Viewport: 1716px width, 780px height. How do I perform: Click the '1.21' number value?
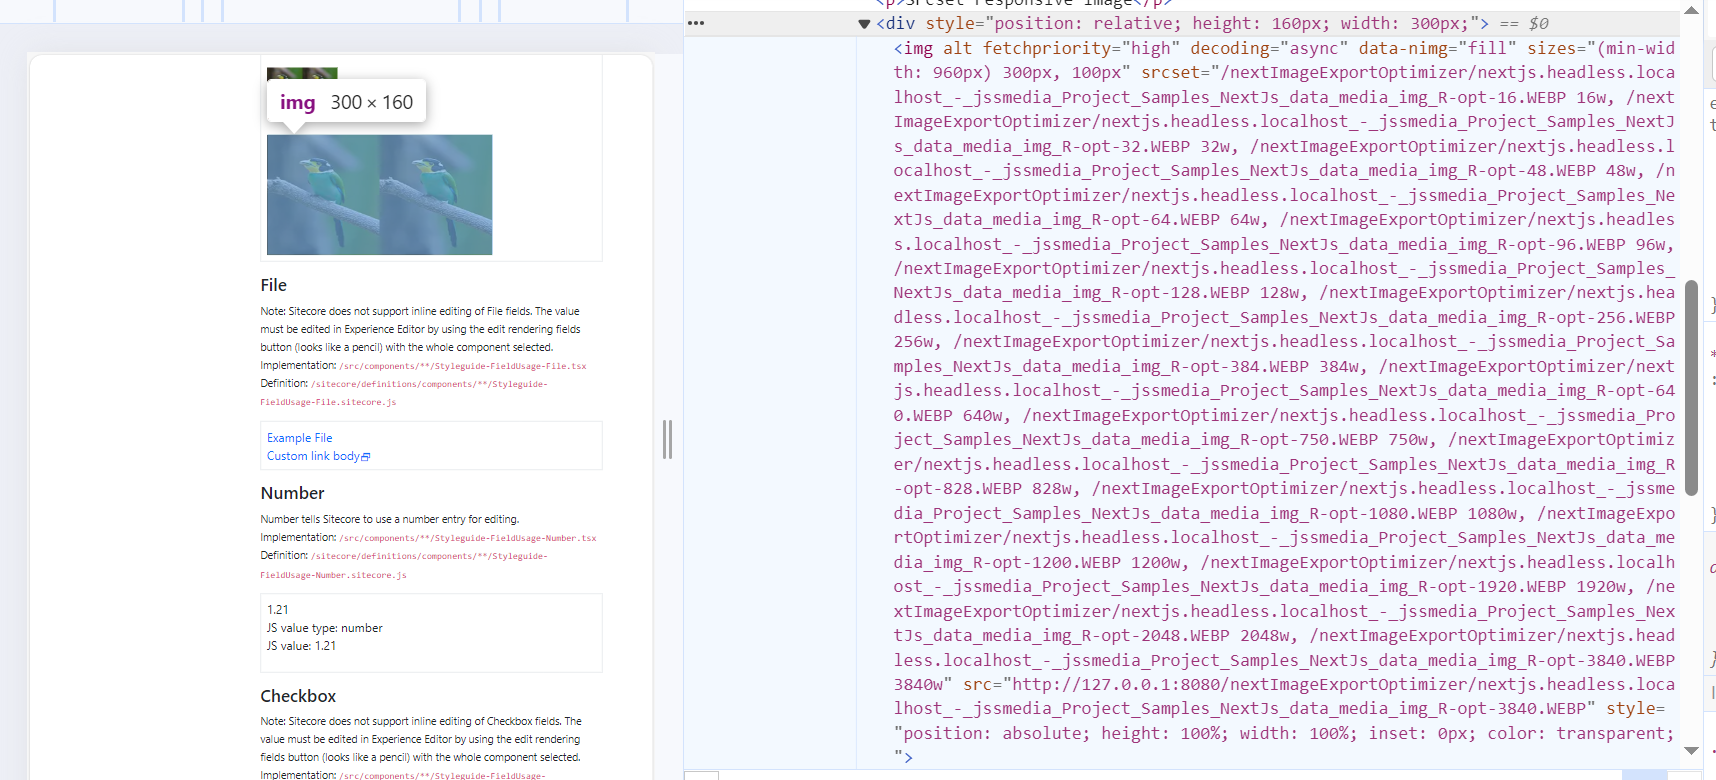(278, 610)
